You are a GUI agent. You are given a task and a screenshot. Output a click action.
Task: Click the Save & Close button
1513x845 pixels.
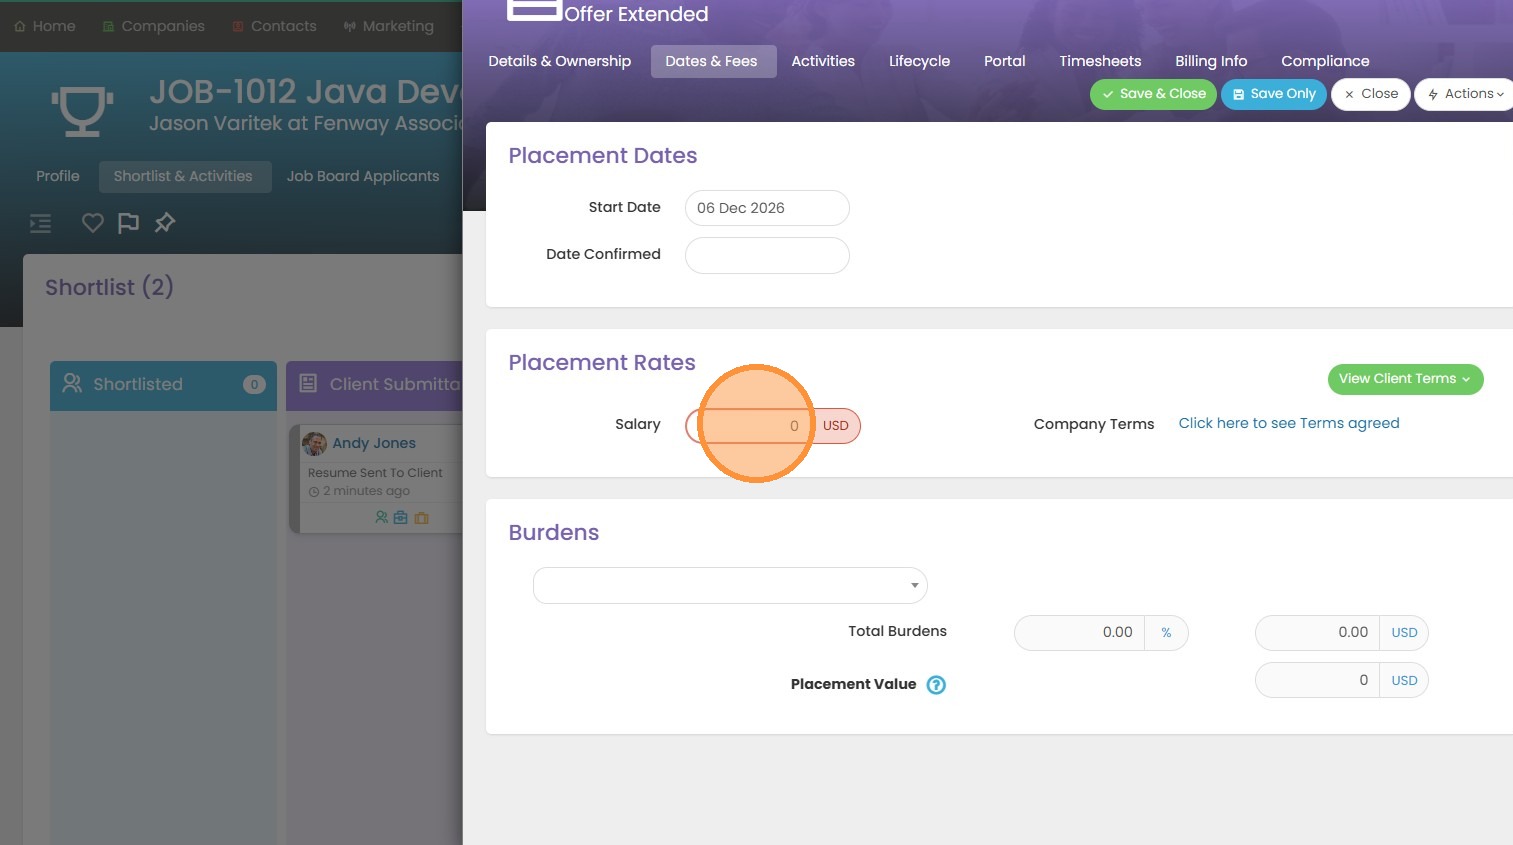click(x=1153, y=94)
